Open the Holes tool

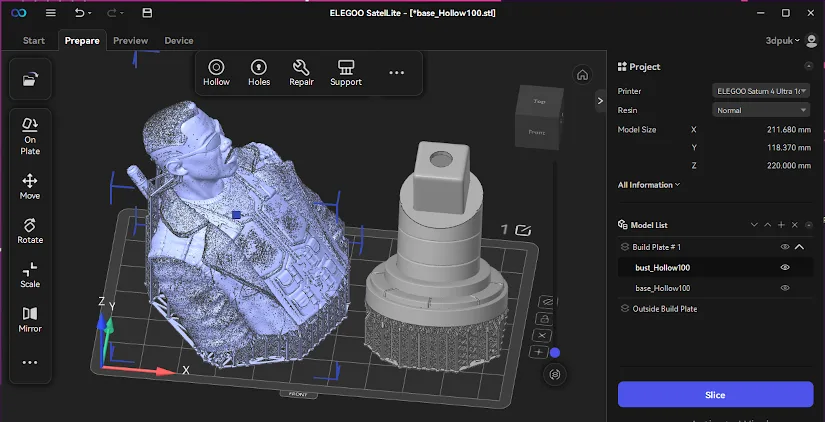point(259,73)
